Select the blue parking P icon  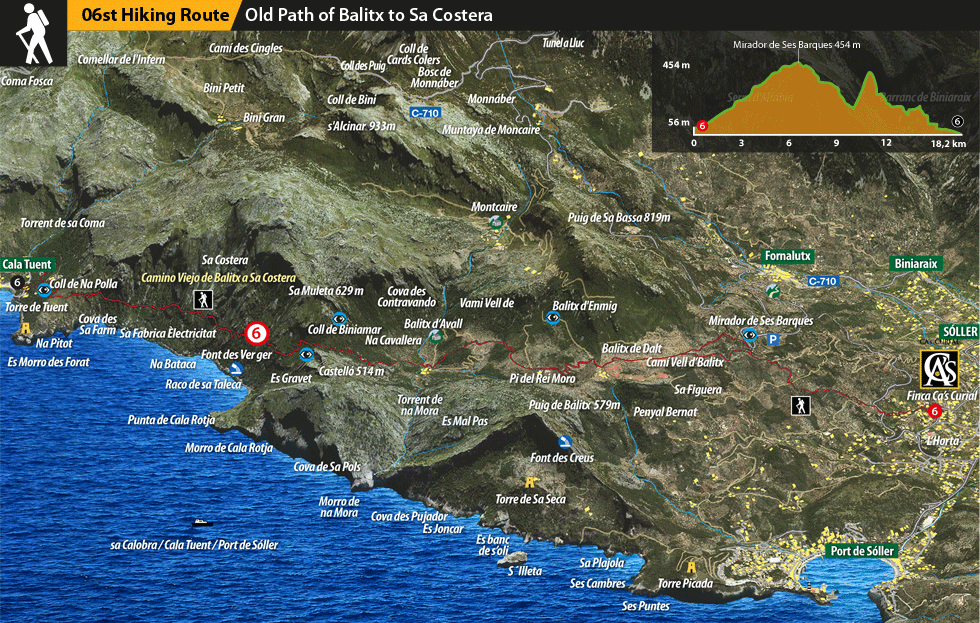click(772, 340)
